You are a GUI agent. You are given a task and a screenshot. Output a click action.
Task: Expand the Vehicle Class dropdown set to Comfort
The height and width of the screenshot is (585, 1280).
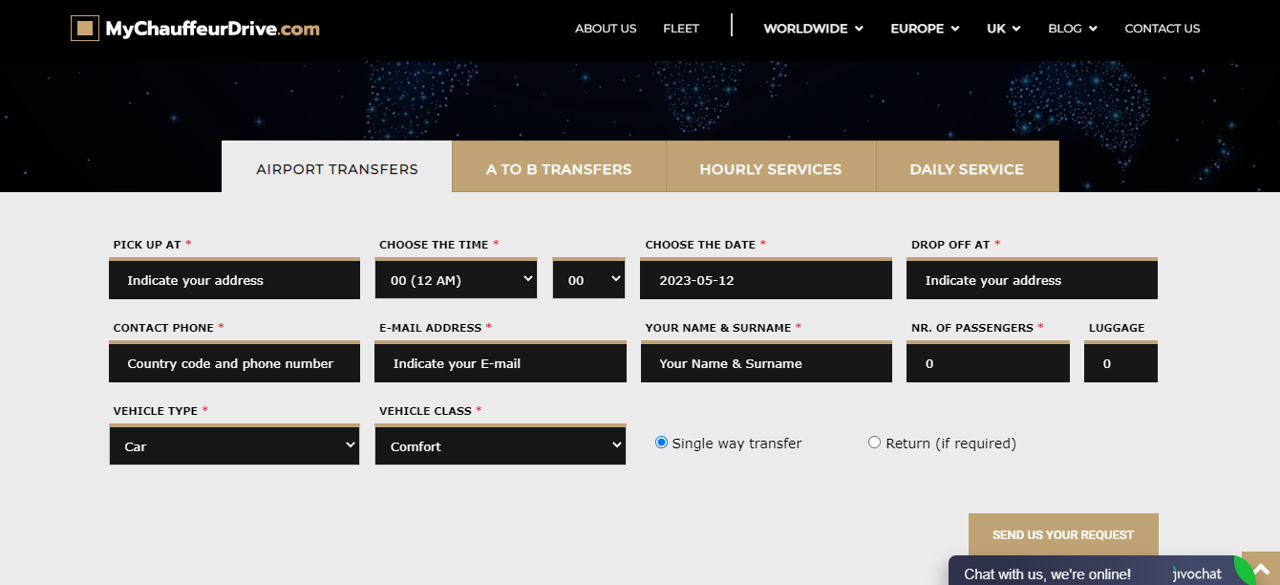point(501,446)
